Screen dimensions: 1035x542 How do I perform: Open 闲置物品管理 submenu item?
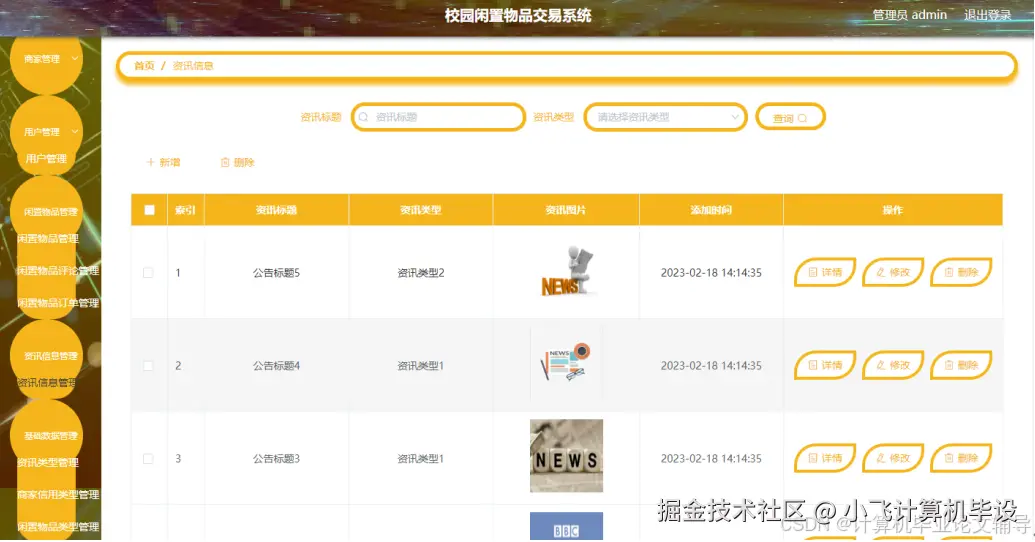48,238
